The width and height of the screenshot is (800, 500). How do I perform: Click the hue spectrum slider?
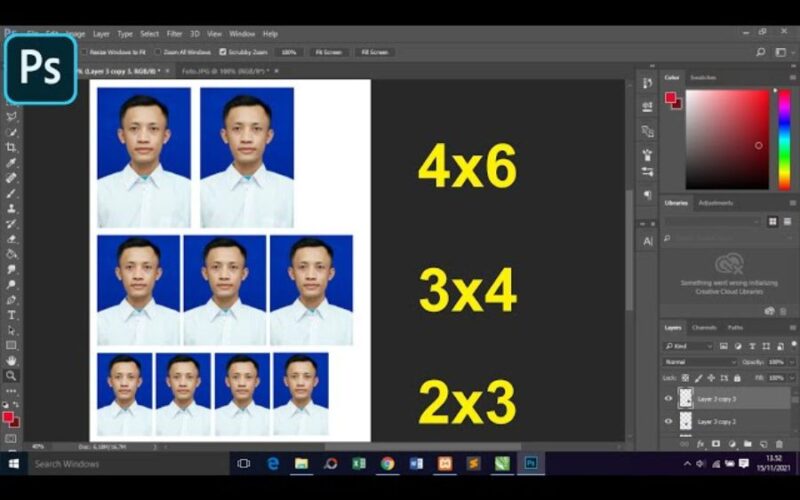point(784,139)
